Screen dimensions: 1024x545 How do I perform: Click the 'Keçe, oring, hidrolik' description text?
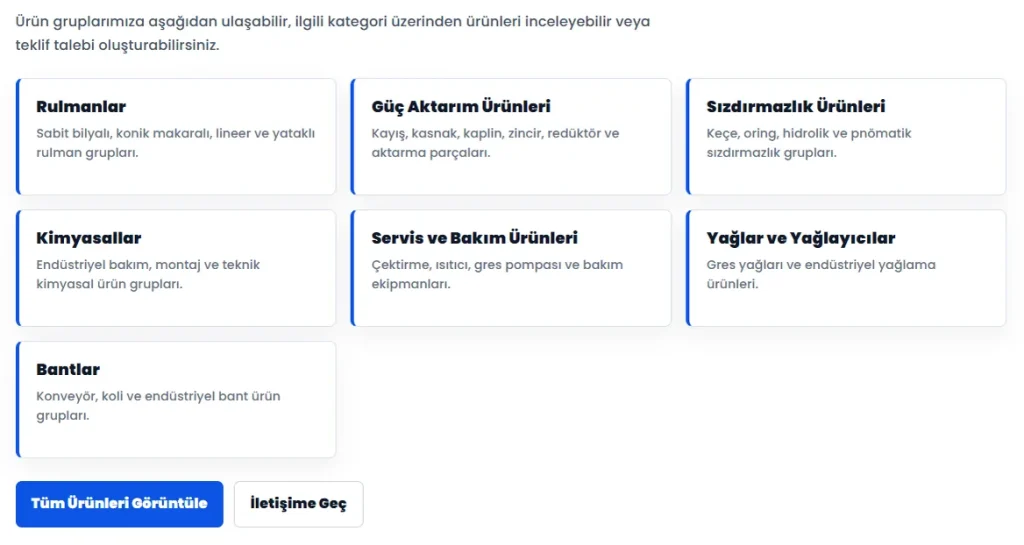click(x=808, y=143)
